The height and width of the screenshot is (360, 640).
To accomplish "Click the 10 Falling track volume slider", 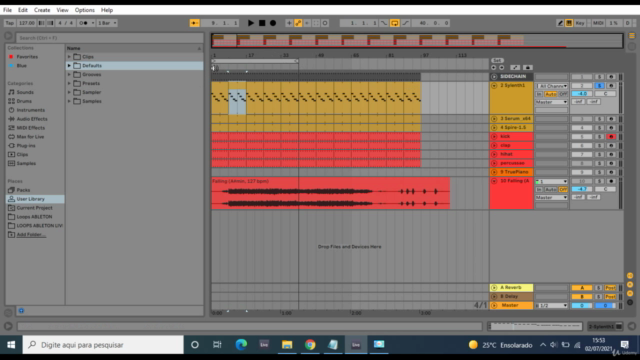I will [x=582, y=189].
